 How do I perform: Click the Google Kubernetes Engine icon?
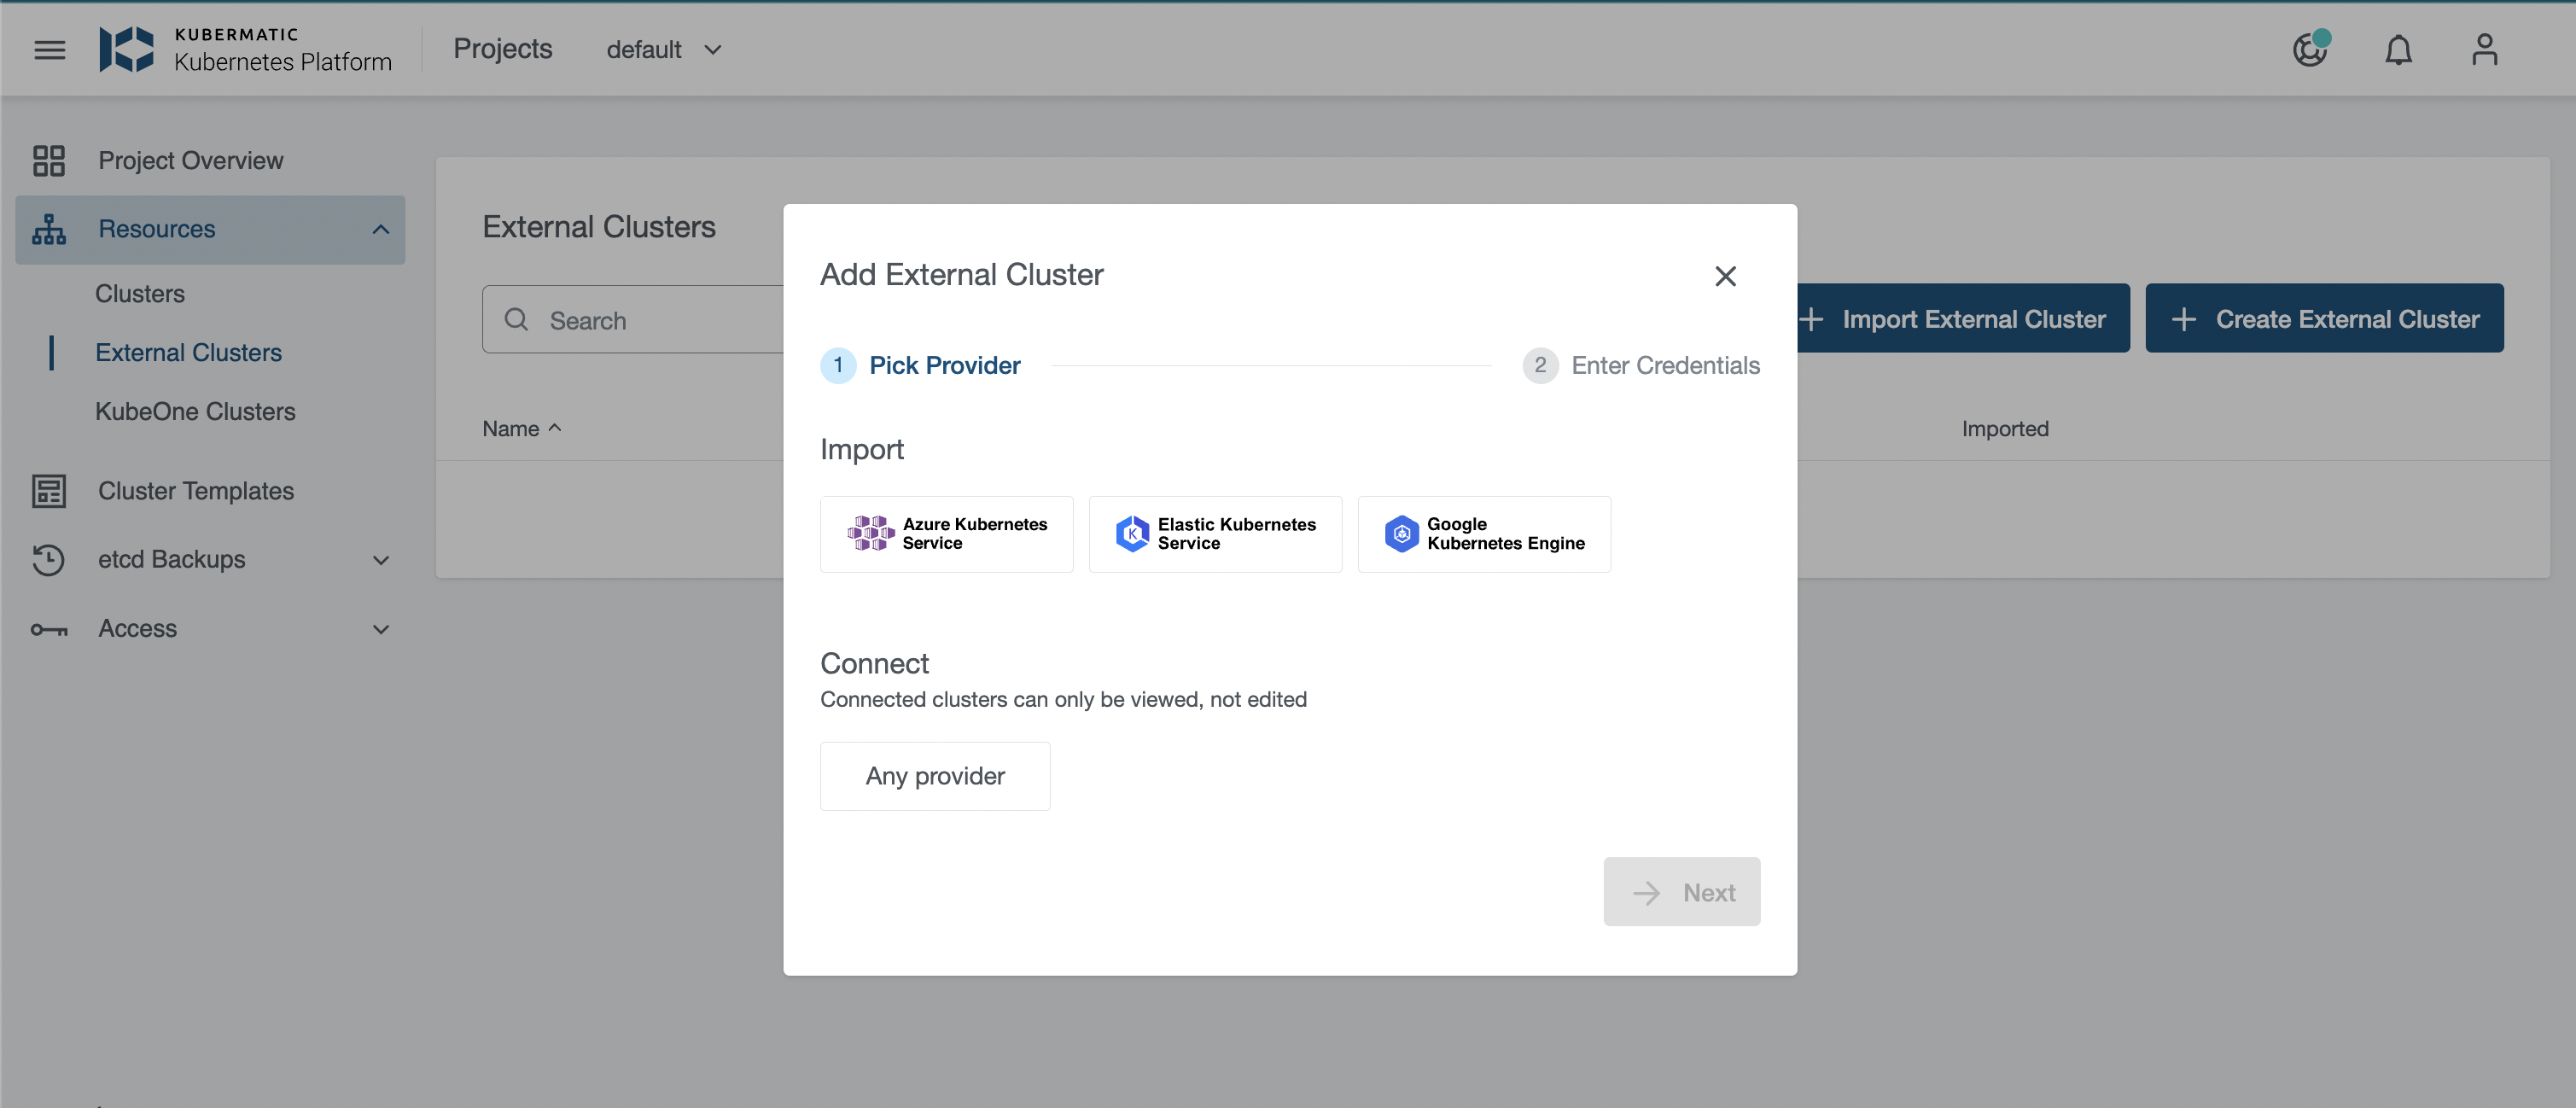point(1398,533)
